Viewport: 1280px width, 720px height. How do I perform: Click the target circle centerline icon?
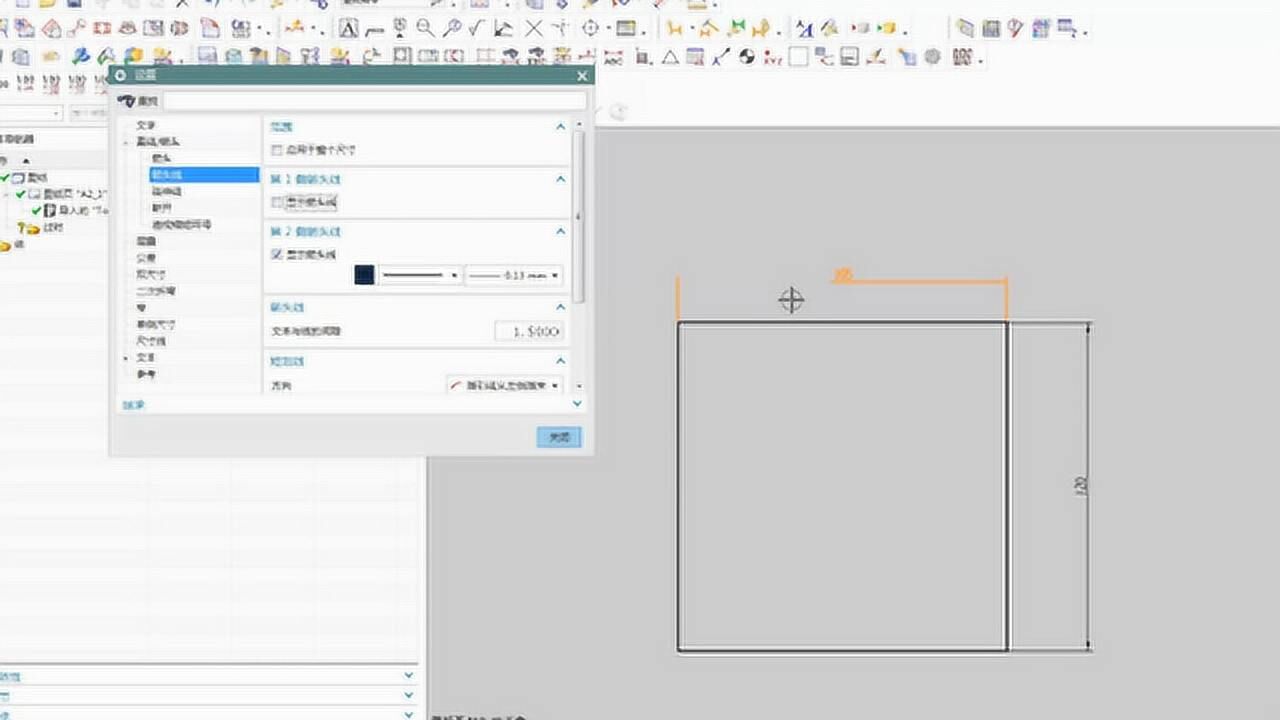(590, 29)
